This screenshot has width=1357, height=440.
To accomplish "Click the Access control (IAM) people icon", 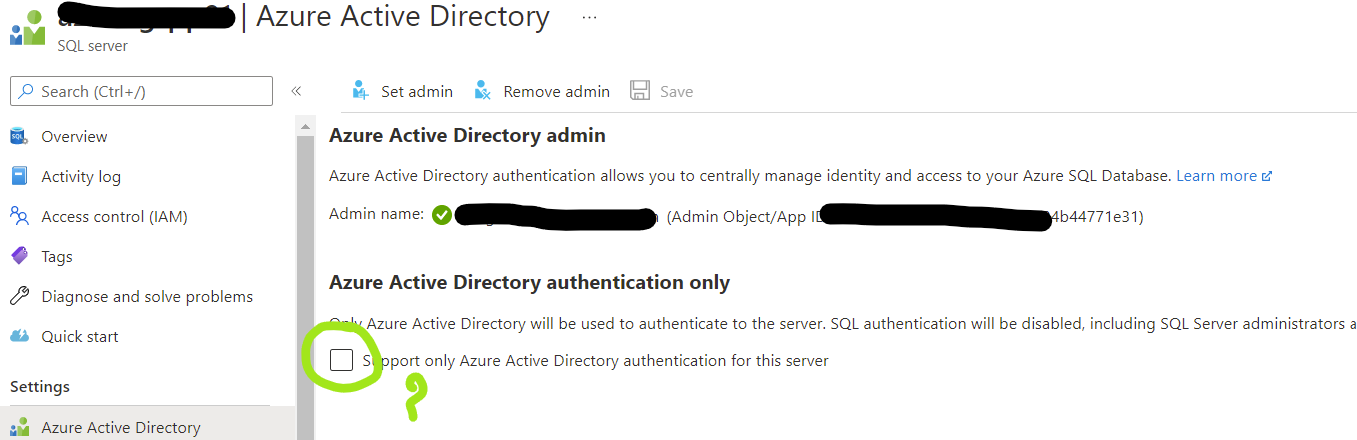I will (x=19, y=216).
